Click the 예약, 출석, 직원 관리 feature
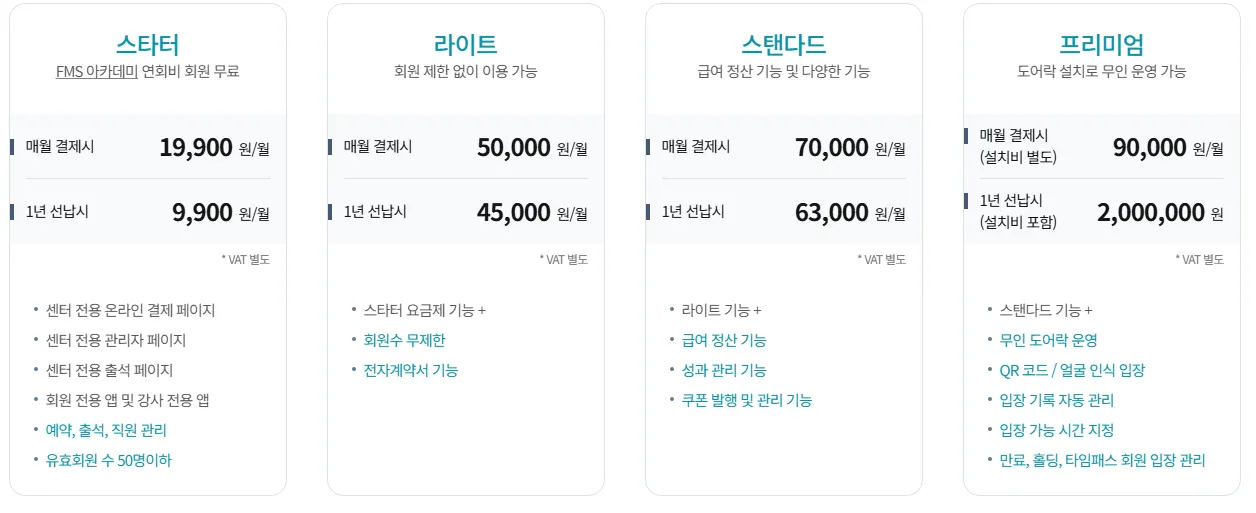Screen dimensions: 1256x513 (107, 430)
